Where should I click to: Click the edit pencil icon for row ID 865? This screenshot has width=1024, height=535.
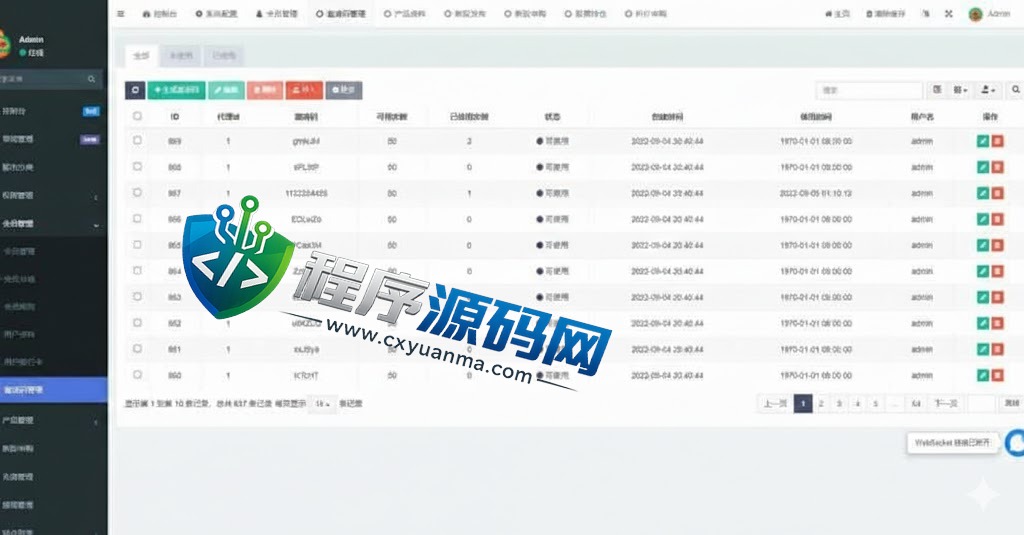[x=983, y=246]
